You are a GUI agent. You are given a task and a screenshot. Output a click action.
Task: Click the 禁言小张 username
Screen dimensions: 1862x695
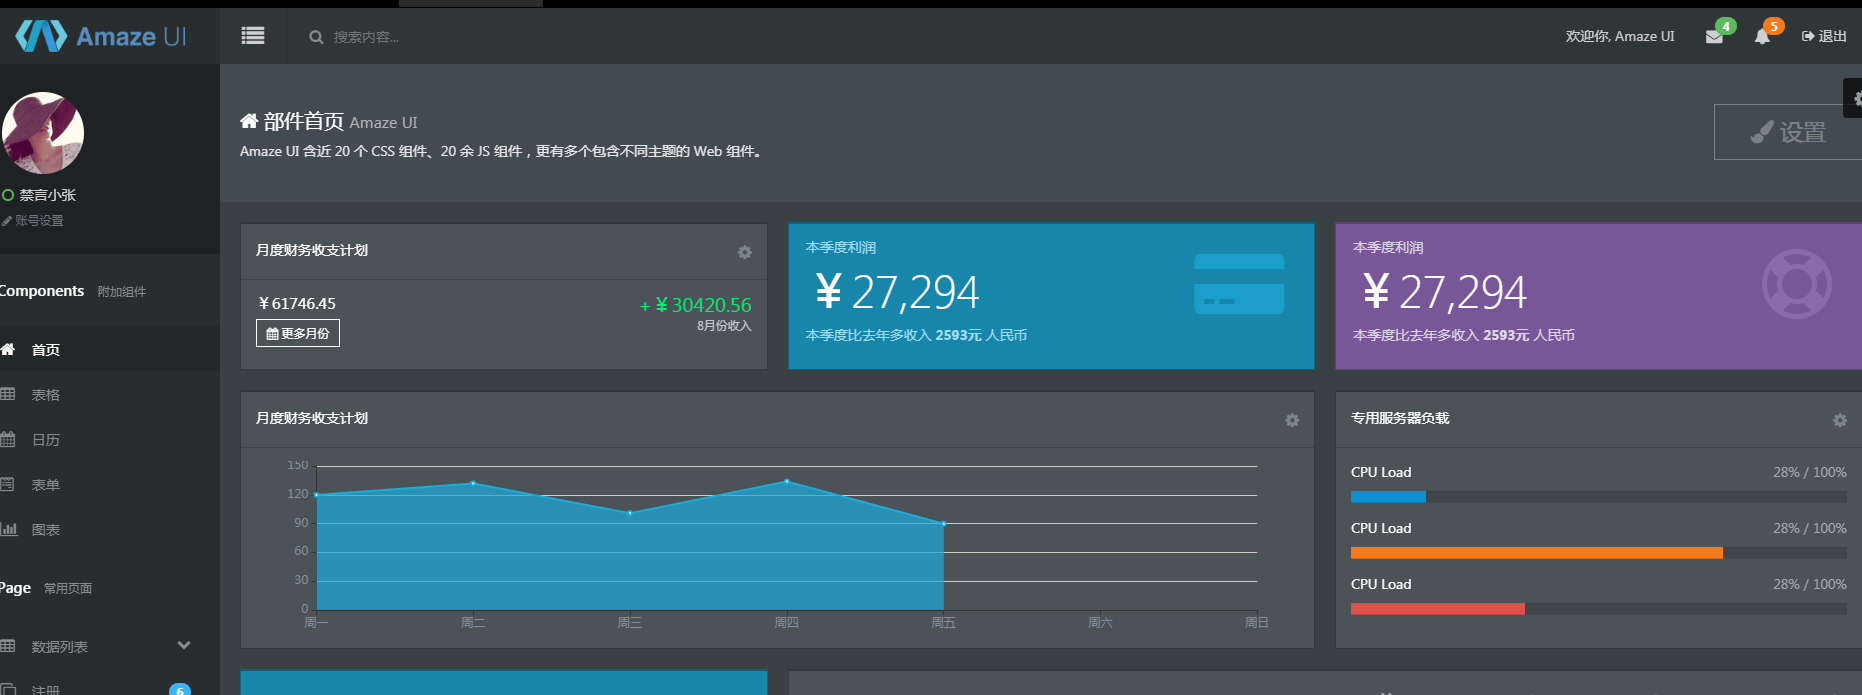point(48,195)
